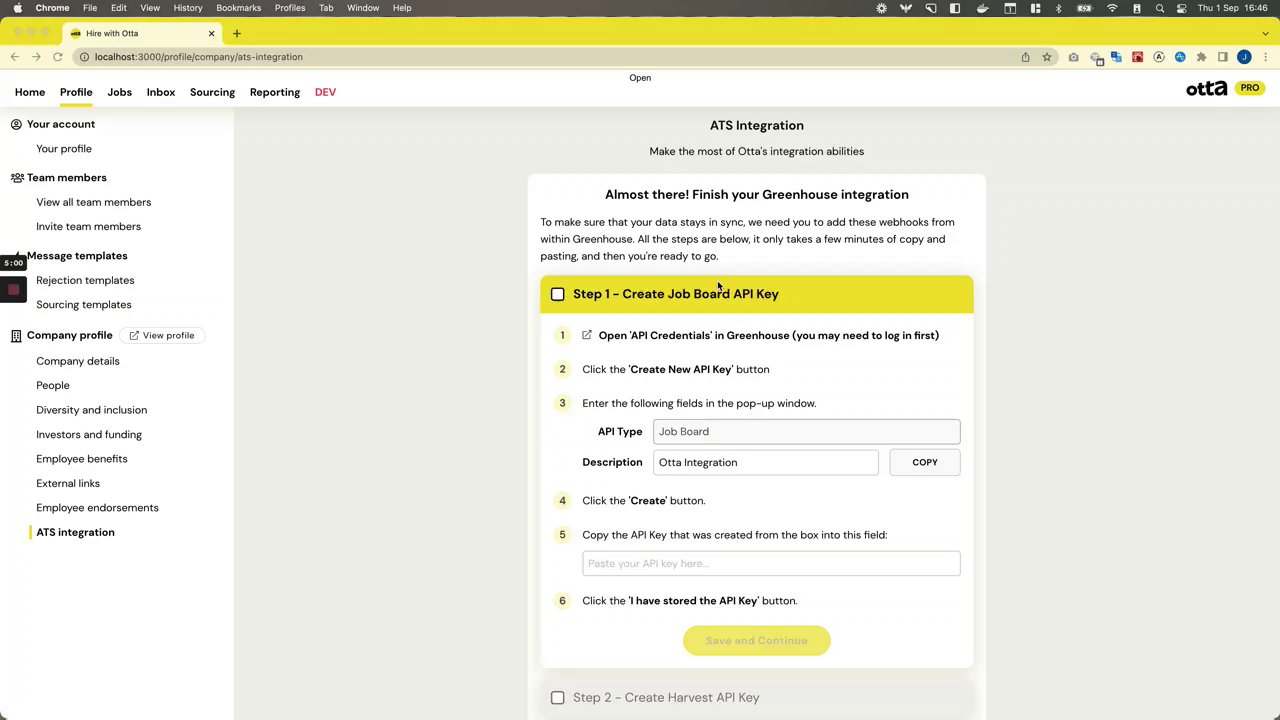
Task: Click the red extension icon in Chrome toolbar
Action: 1137,57
